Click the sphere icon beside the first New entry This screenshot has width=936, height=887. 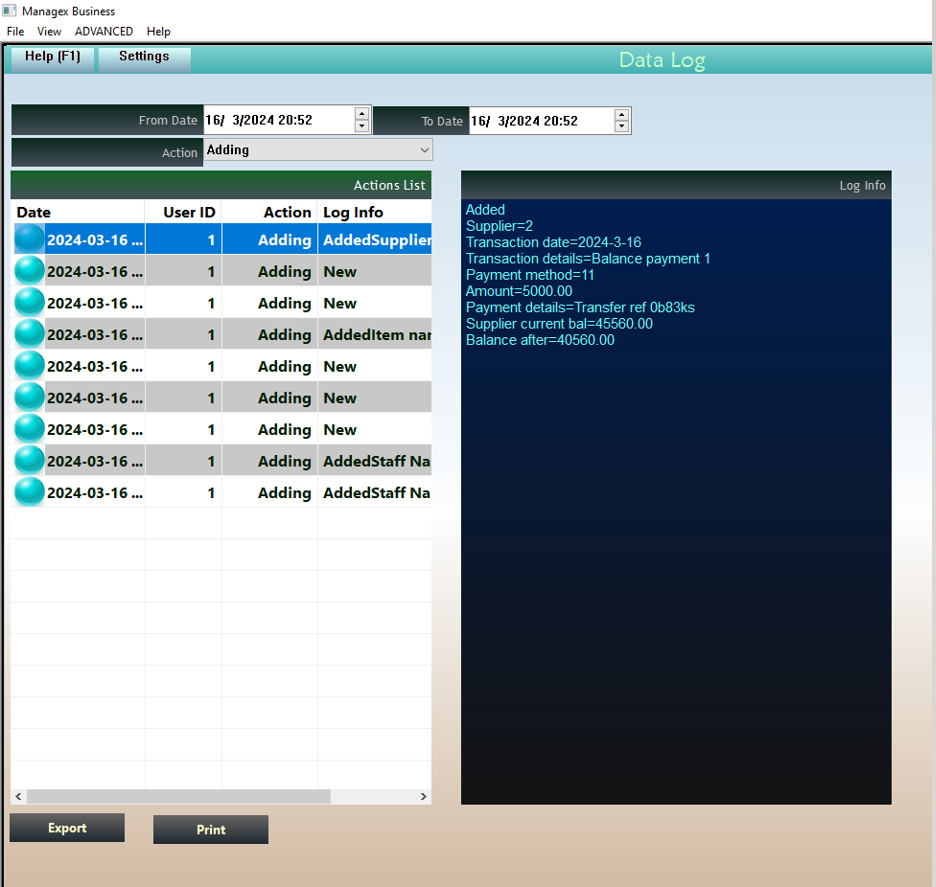click(27, 271)
